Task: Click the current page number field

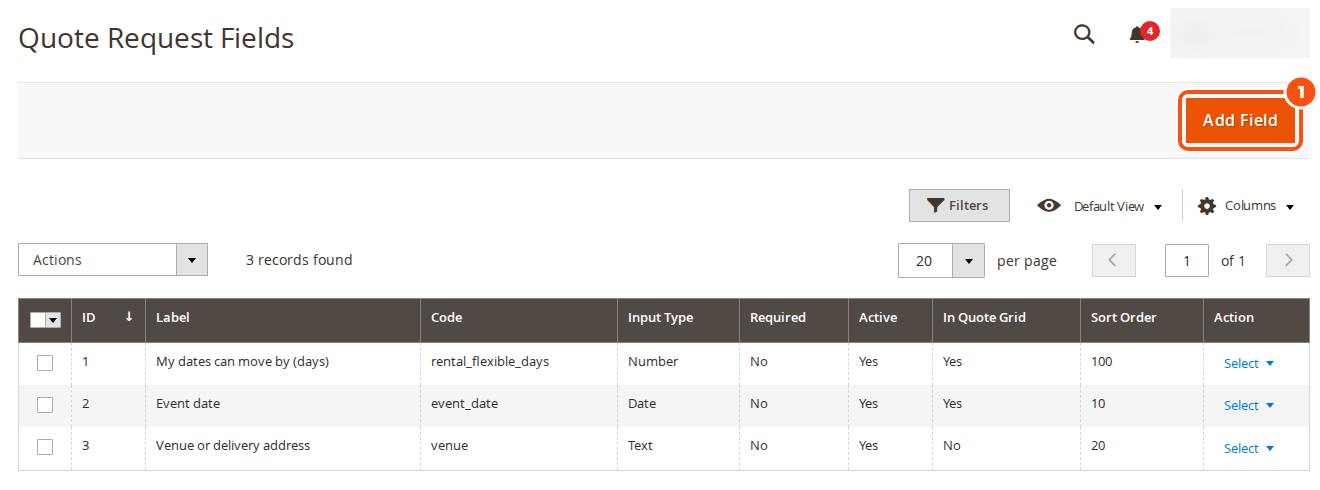Action: pos(1187,260)
